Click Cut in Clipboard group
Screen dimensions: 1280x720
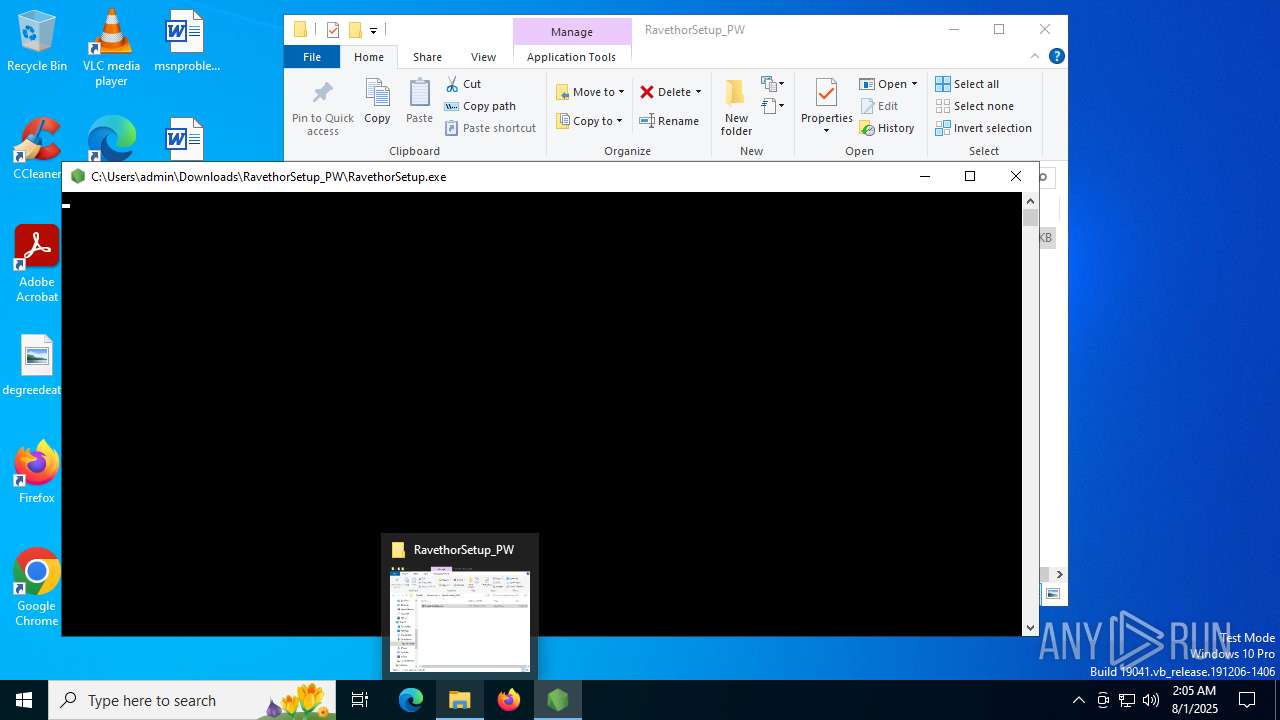[x=463, y=84]
